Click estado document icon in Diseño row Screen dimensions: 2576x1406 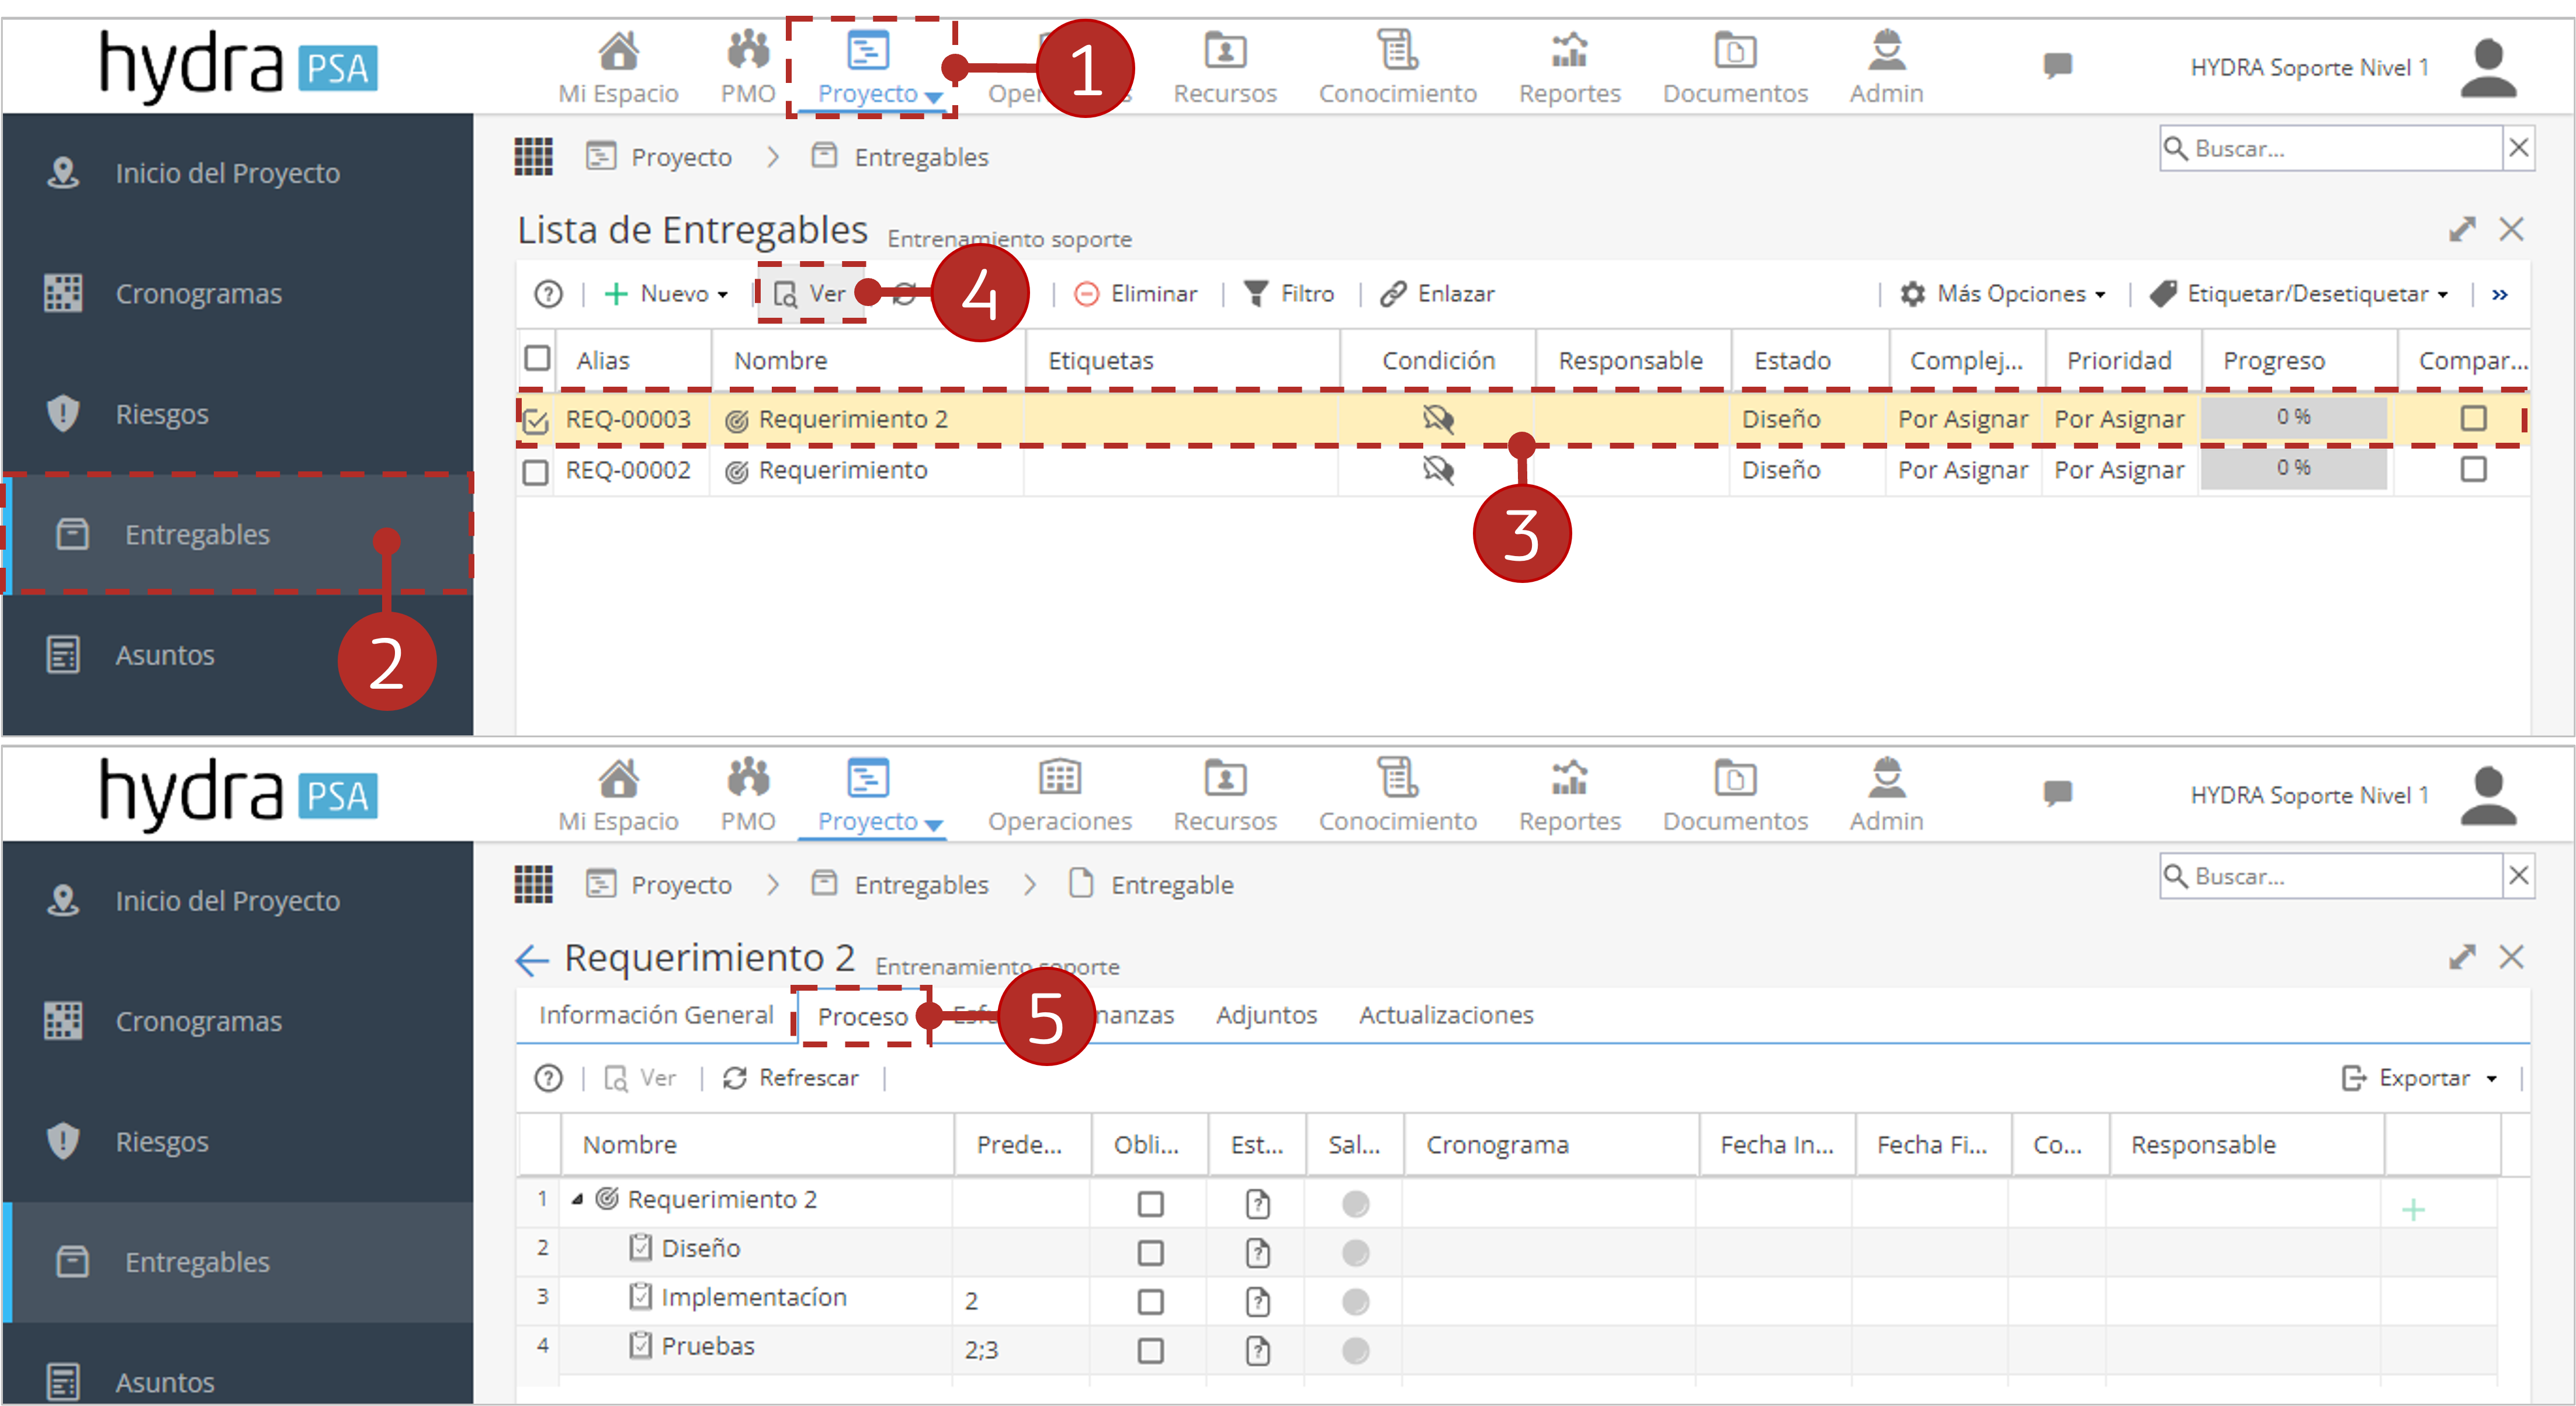1257,1253
